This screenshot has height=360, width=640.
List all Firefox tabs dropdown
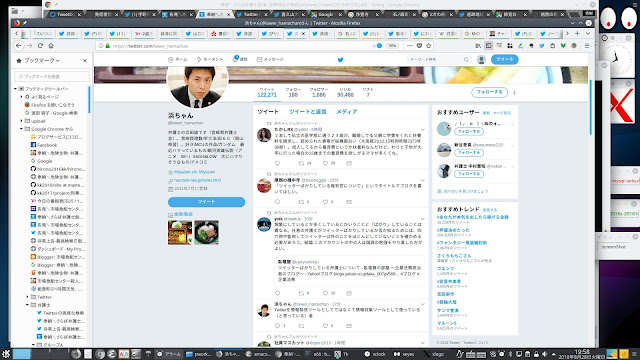588,33
